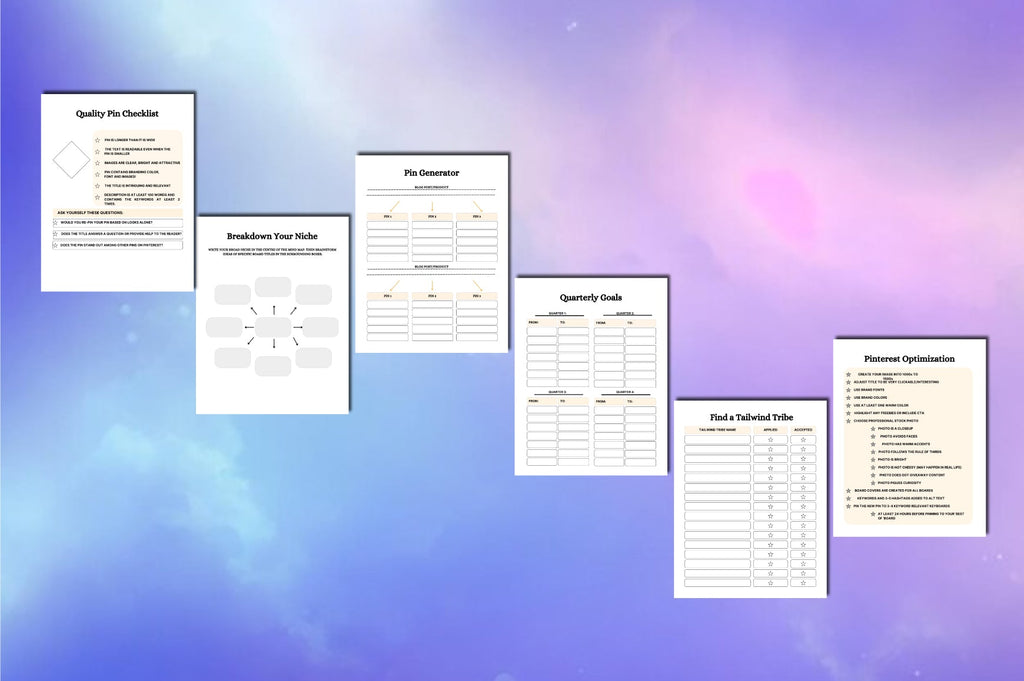Click the 'Quarter 1' label

pos(557,313)
